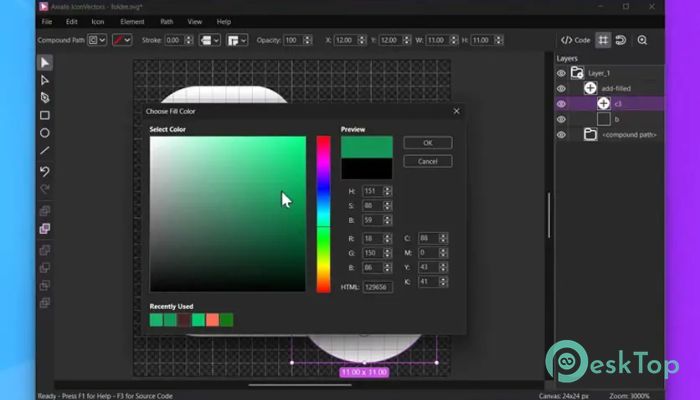The width and height of the screenshot is (700, 400).
Task: Choose the Rectangle shape tool
Action: point(45,116)
